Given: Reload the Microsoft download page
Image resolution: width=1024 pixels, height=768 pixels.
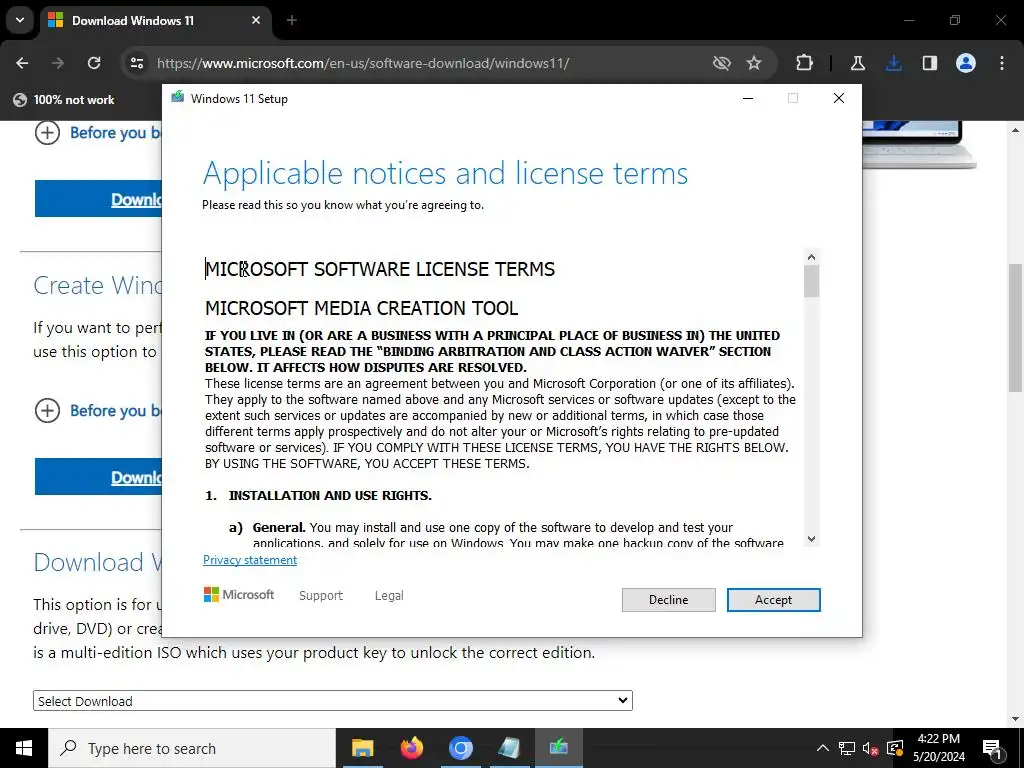Looking at the screenshot, I should 94,63.
